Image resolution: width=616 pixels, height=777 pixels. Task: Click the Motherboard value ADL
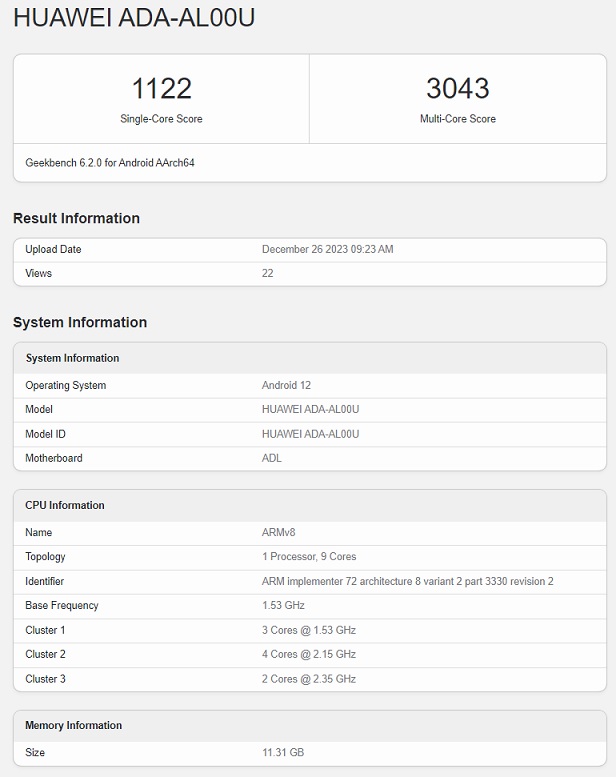point(272,458)
